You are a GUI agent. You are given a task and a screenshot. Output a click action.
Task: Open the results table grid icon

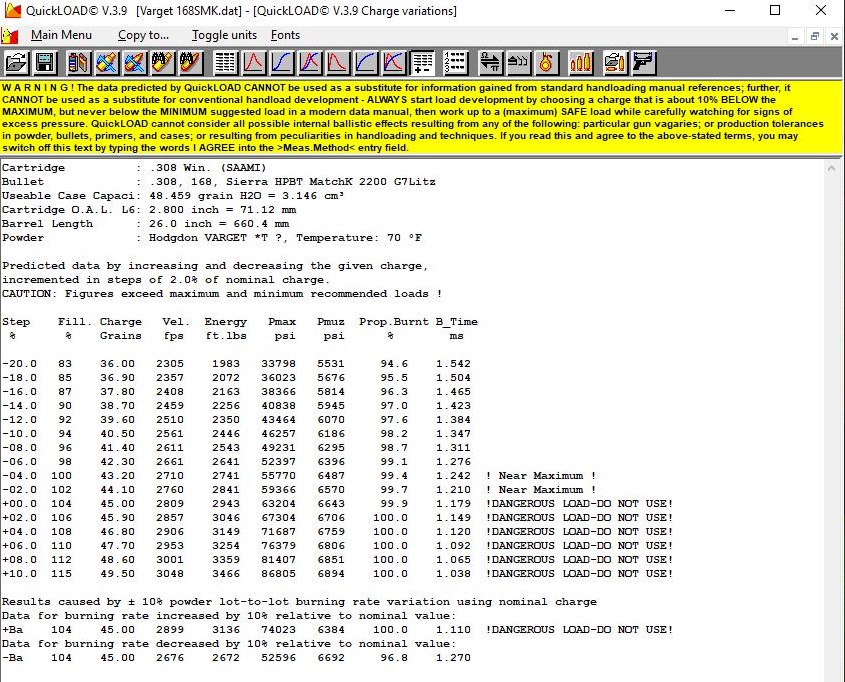pyautogui.click(x=225, y=63)
